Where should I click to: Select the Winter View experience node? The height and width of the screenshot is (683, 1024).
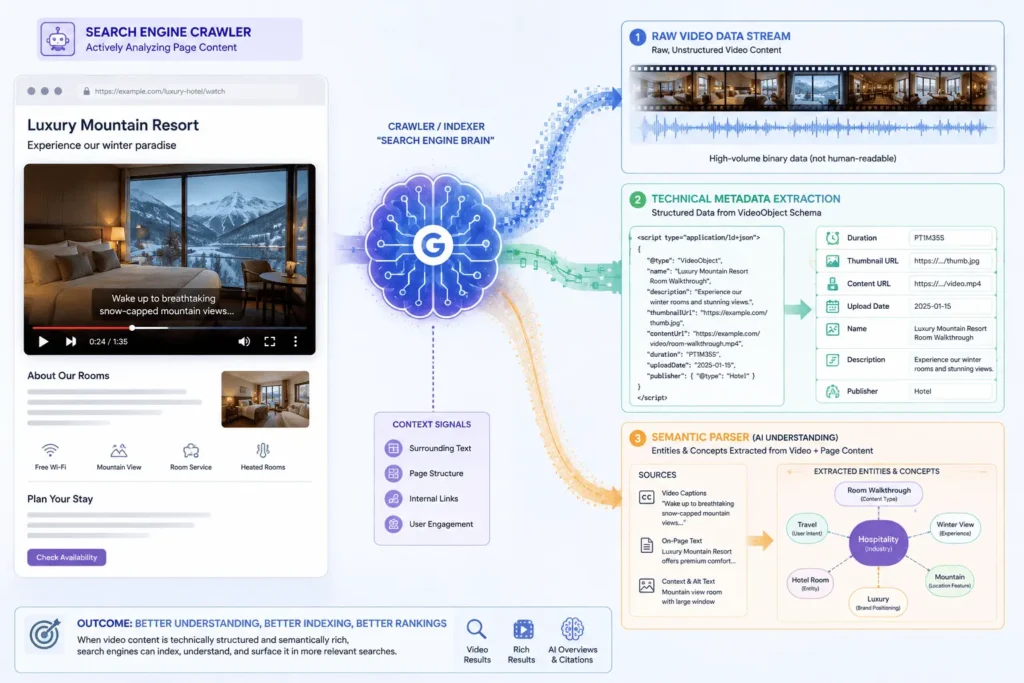point(955,528)
